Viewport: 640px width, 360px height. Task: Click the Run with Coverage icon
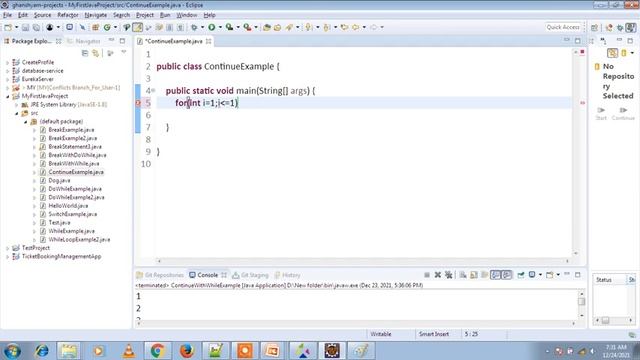click(229, 27)
